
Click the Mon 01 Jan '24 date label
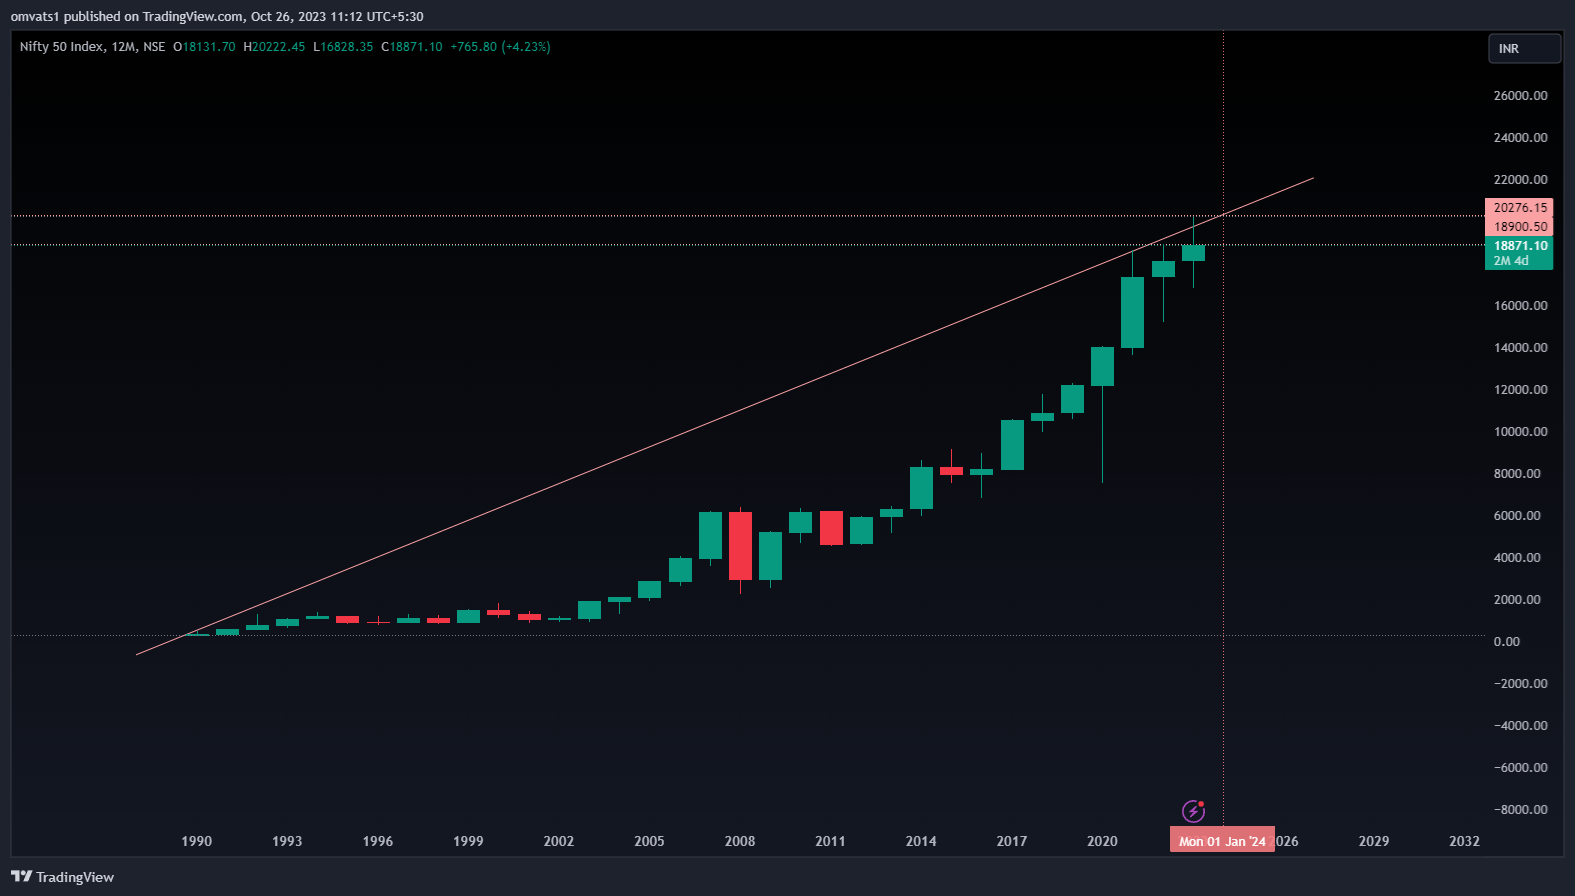(x=1222, y=841)
